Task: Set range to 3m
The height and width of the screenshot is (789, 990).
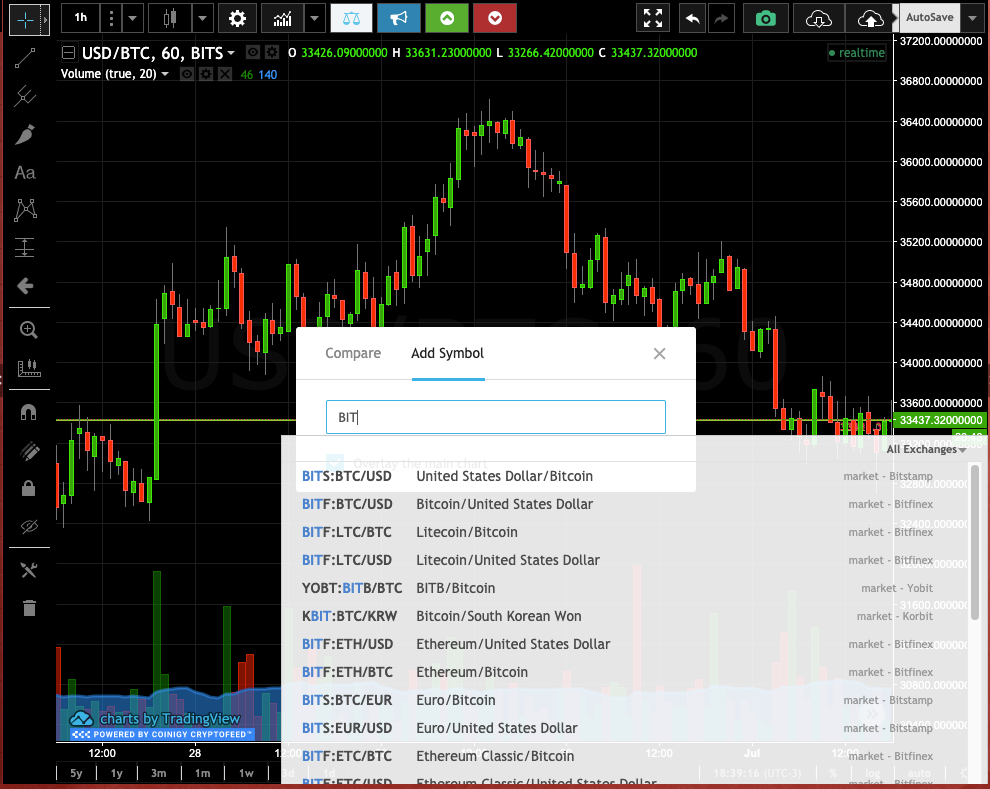Action: click(158, 773)
